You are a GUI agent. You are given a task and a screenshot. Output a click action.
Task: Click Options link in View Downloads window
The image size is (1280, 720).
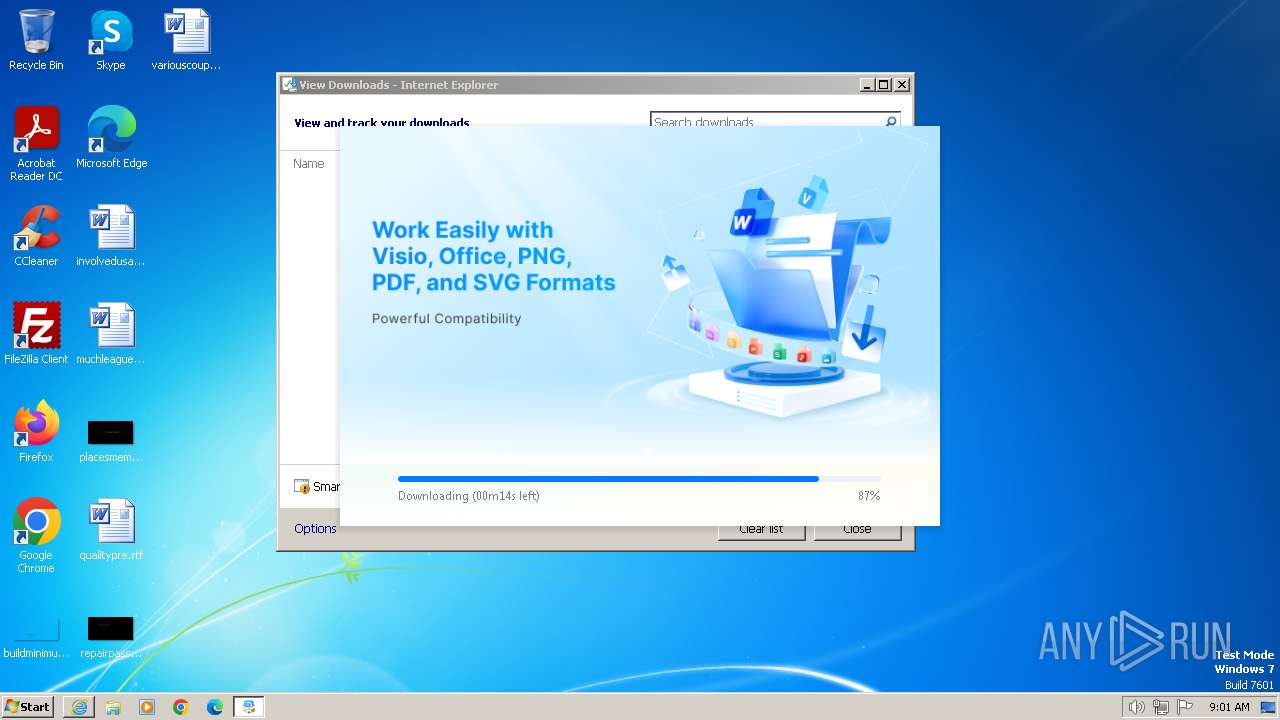[x=315, y=529]
